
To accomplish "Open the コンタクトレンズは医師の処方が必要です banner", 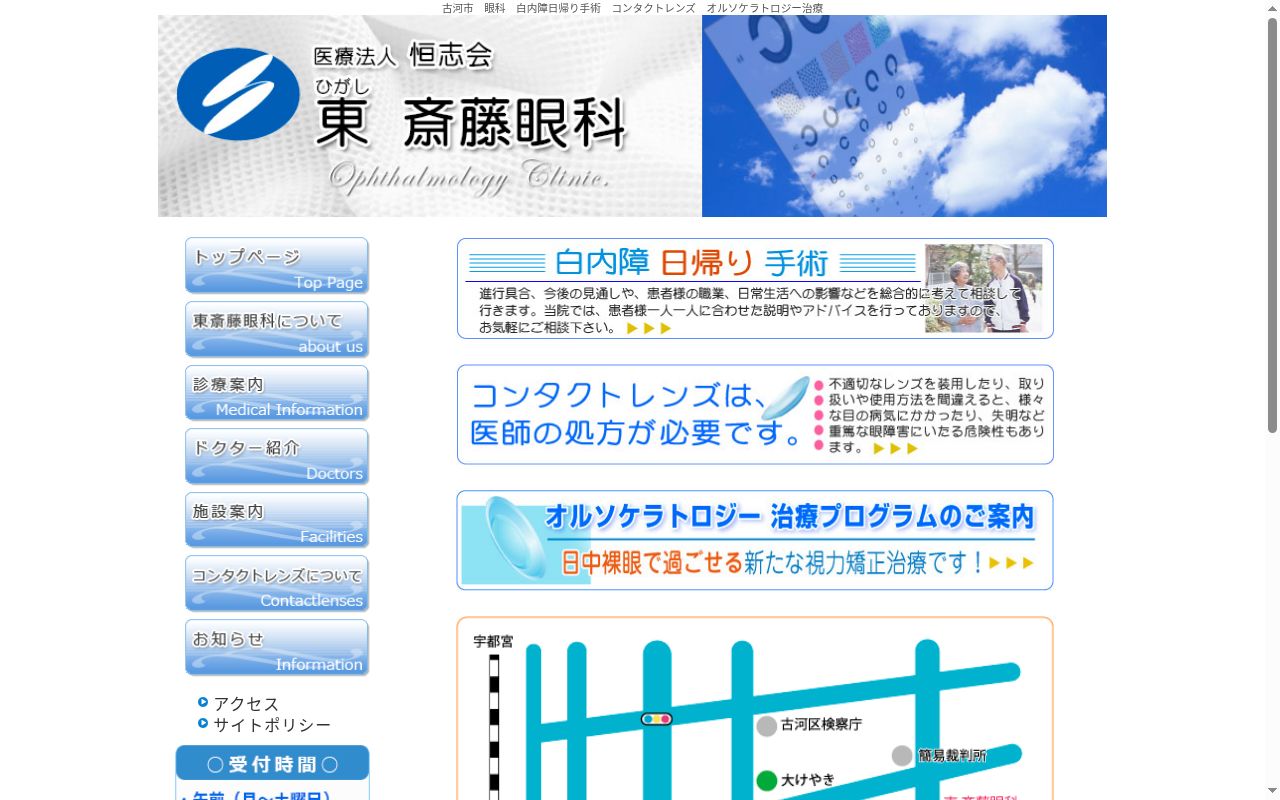I will click(x=755, y=414).
